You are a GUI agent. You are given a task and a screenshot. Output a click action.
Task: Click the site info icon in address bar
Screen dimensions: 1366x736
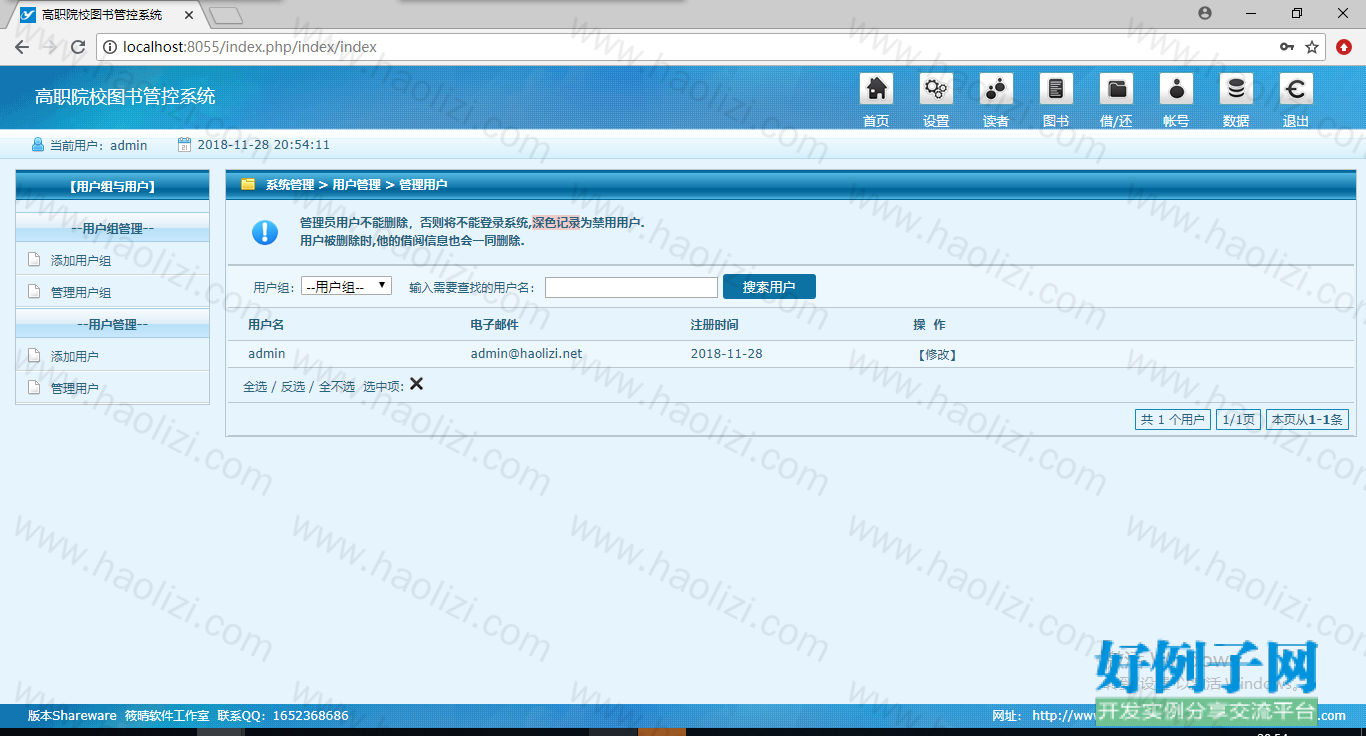click(x=111, y=47)
